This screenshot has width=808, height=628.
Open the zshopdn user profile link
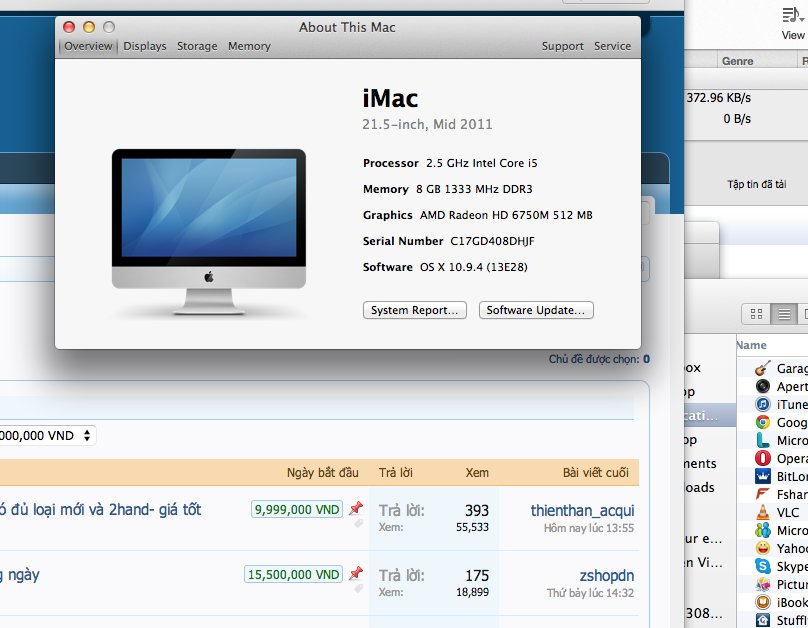coord(607,575)
